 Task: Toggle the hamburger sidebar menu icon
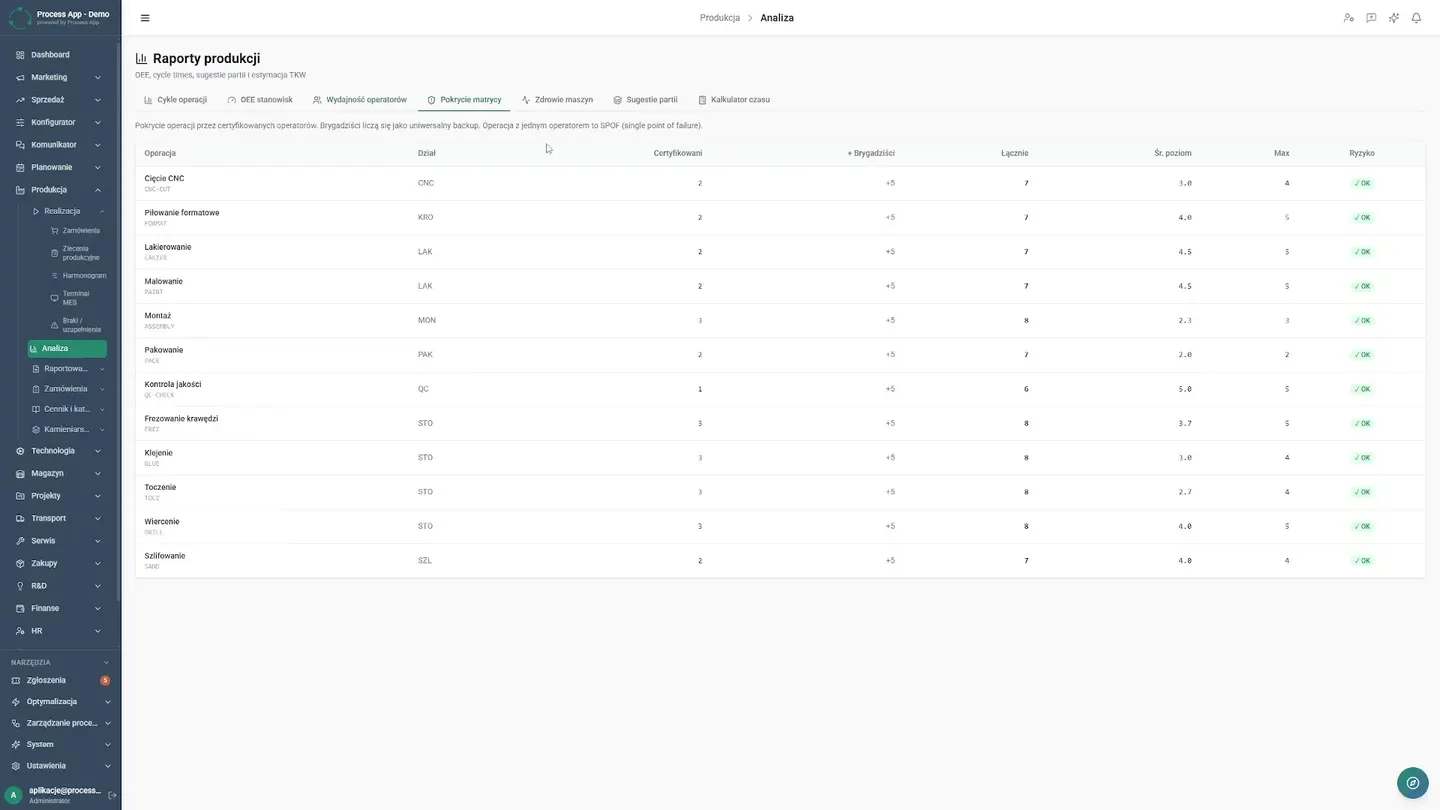pyautogui.click(x=145, y=18)
